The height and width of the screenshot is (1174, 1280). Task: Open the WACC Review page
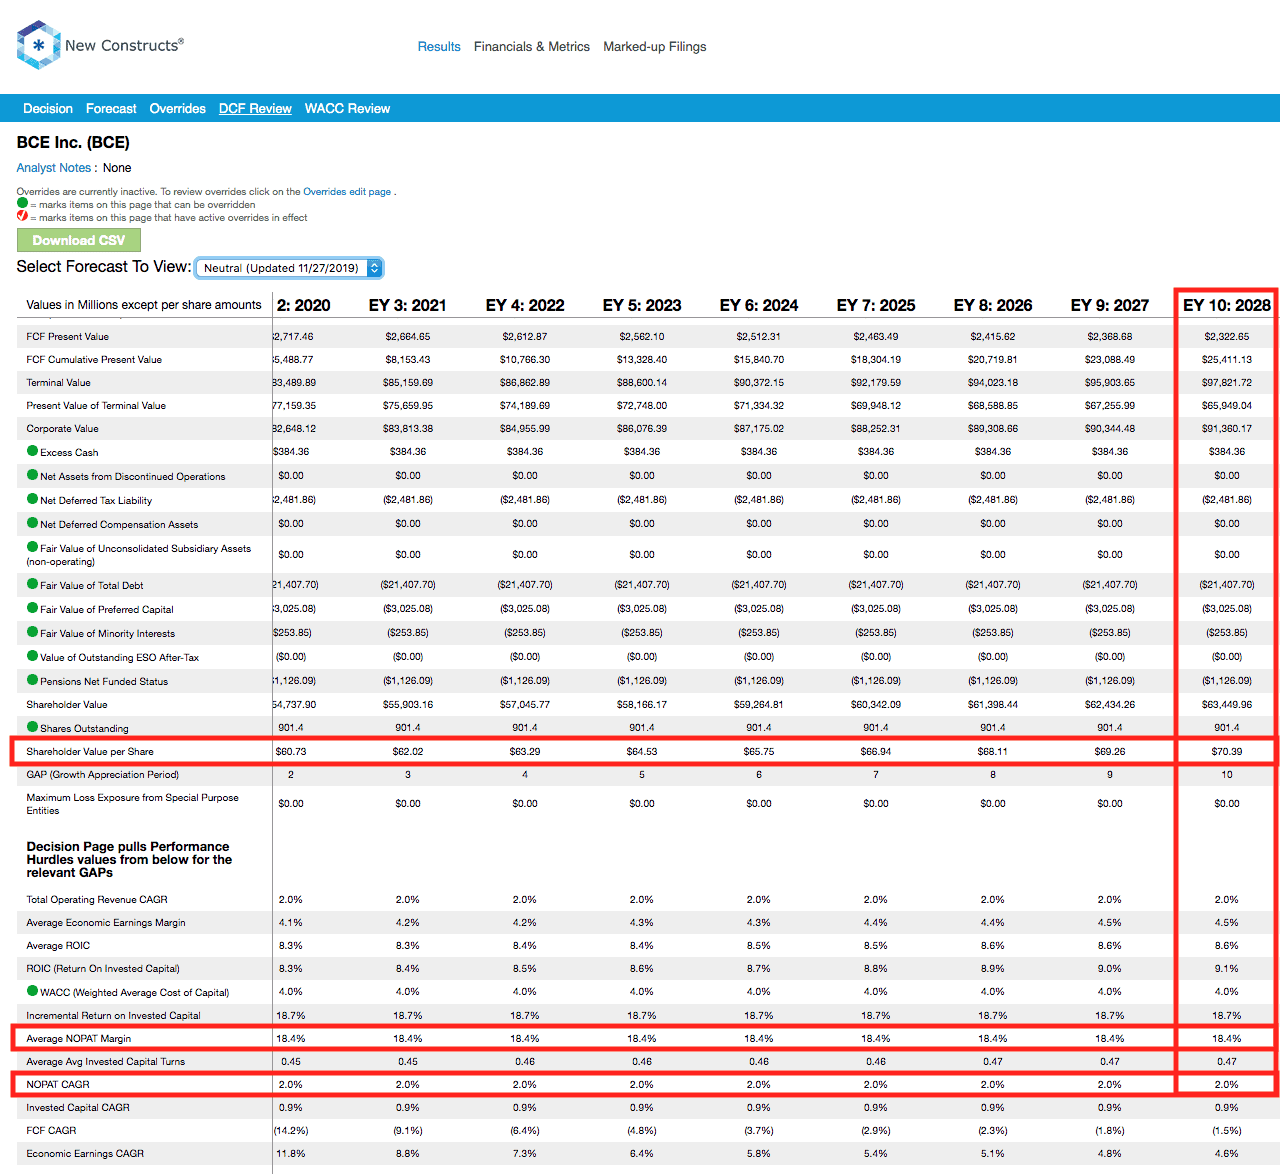(x=347, y=108)
